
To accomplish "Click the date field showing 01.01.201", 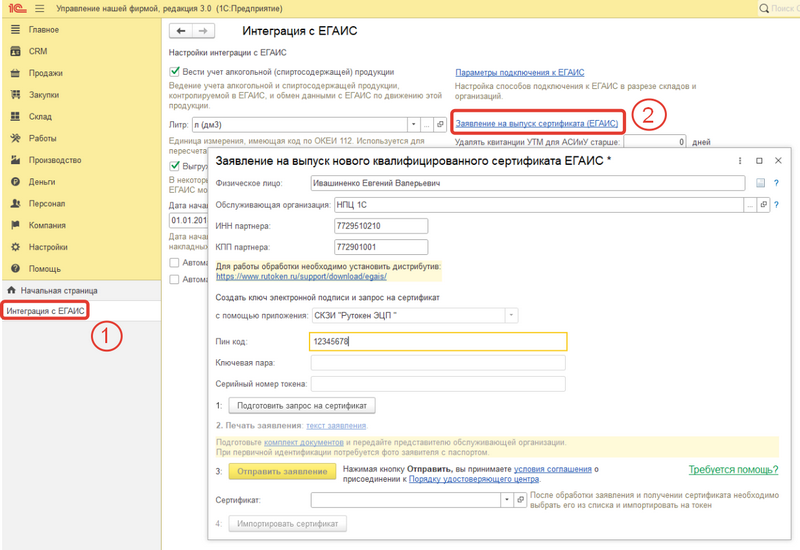I will tap(188, 220).
